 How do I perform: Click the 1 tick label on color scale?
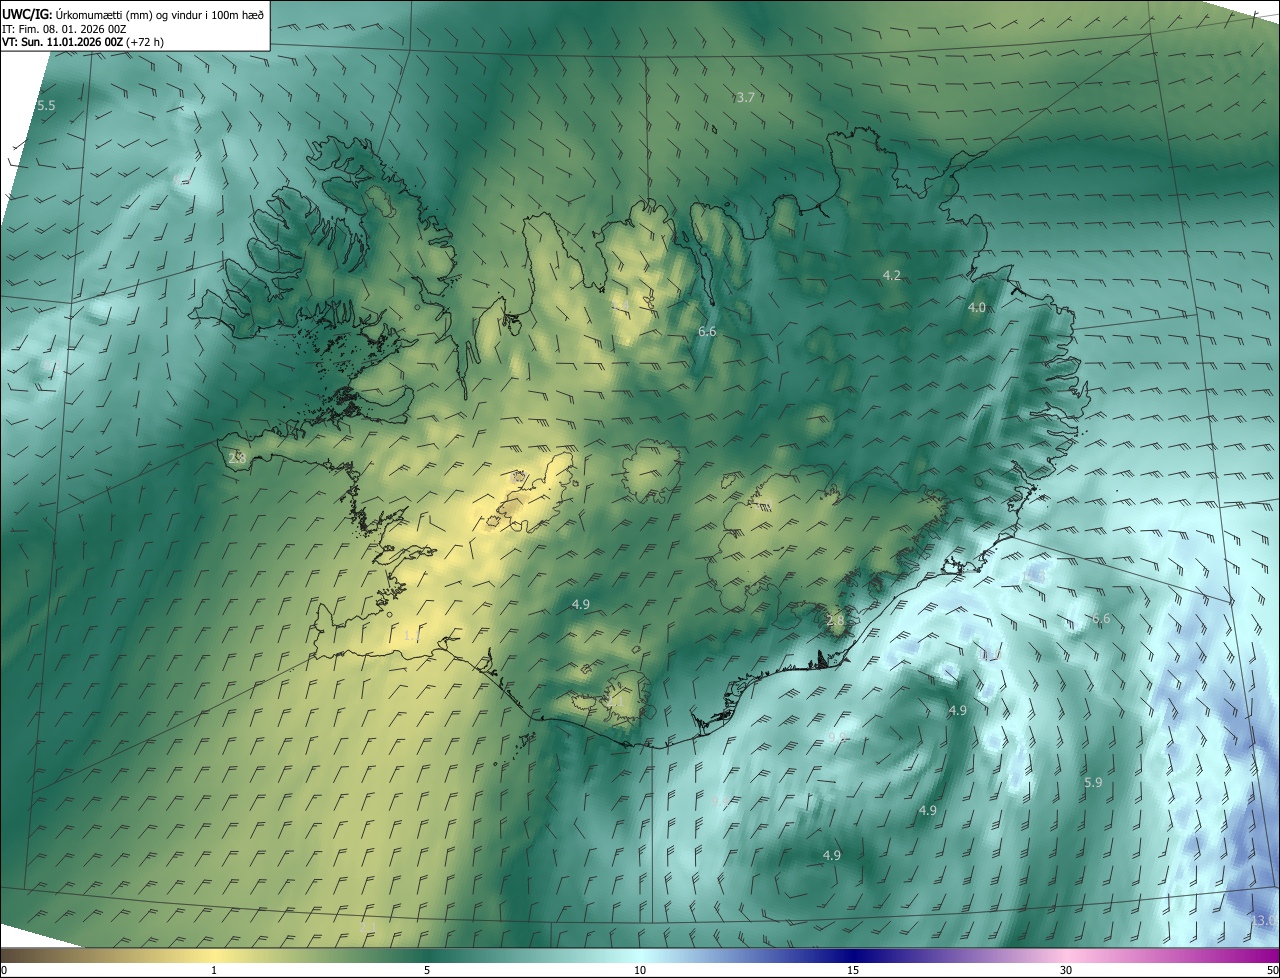coord(214,970)
